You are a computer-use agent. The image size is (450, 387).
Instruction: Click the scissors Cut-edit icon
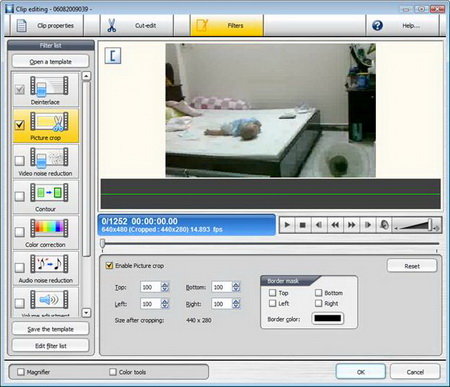112,26
